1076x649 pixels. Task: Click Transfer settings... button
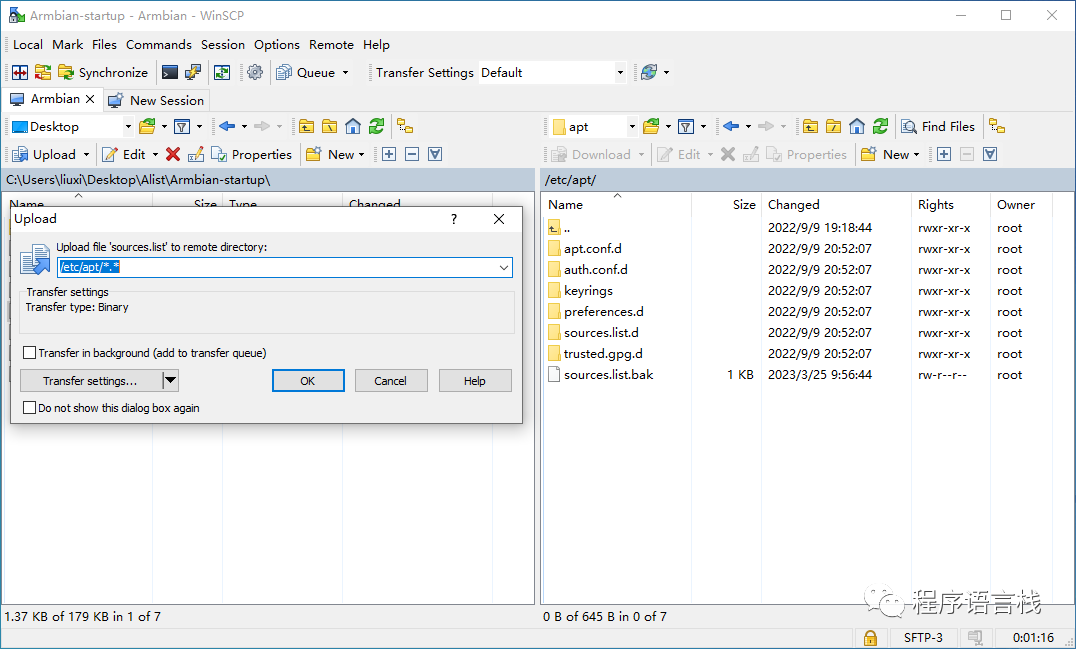pyautogui.click(x=91, y=381)
